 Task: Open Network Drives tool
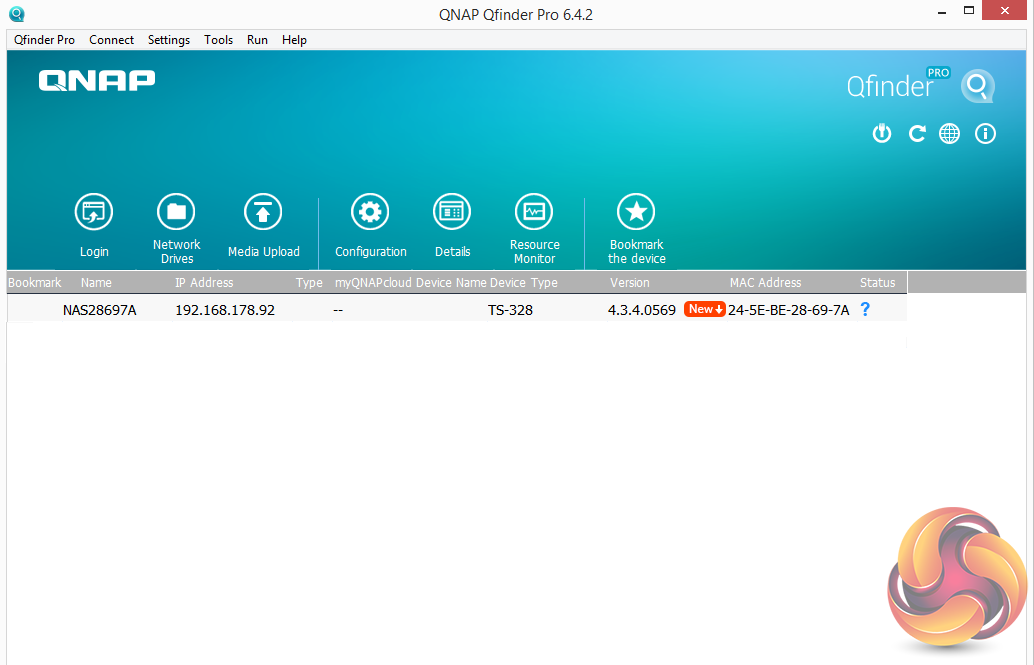point(176,212)
